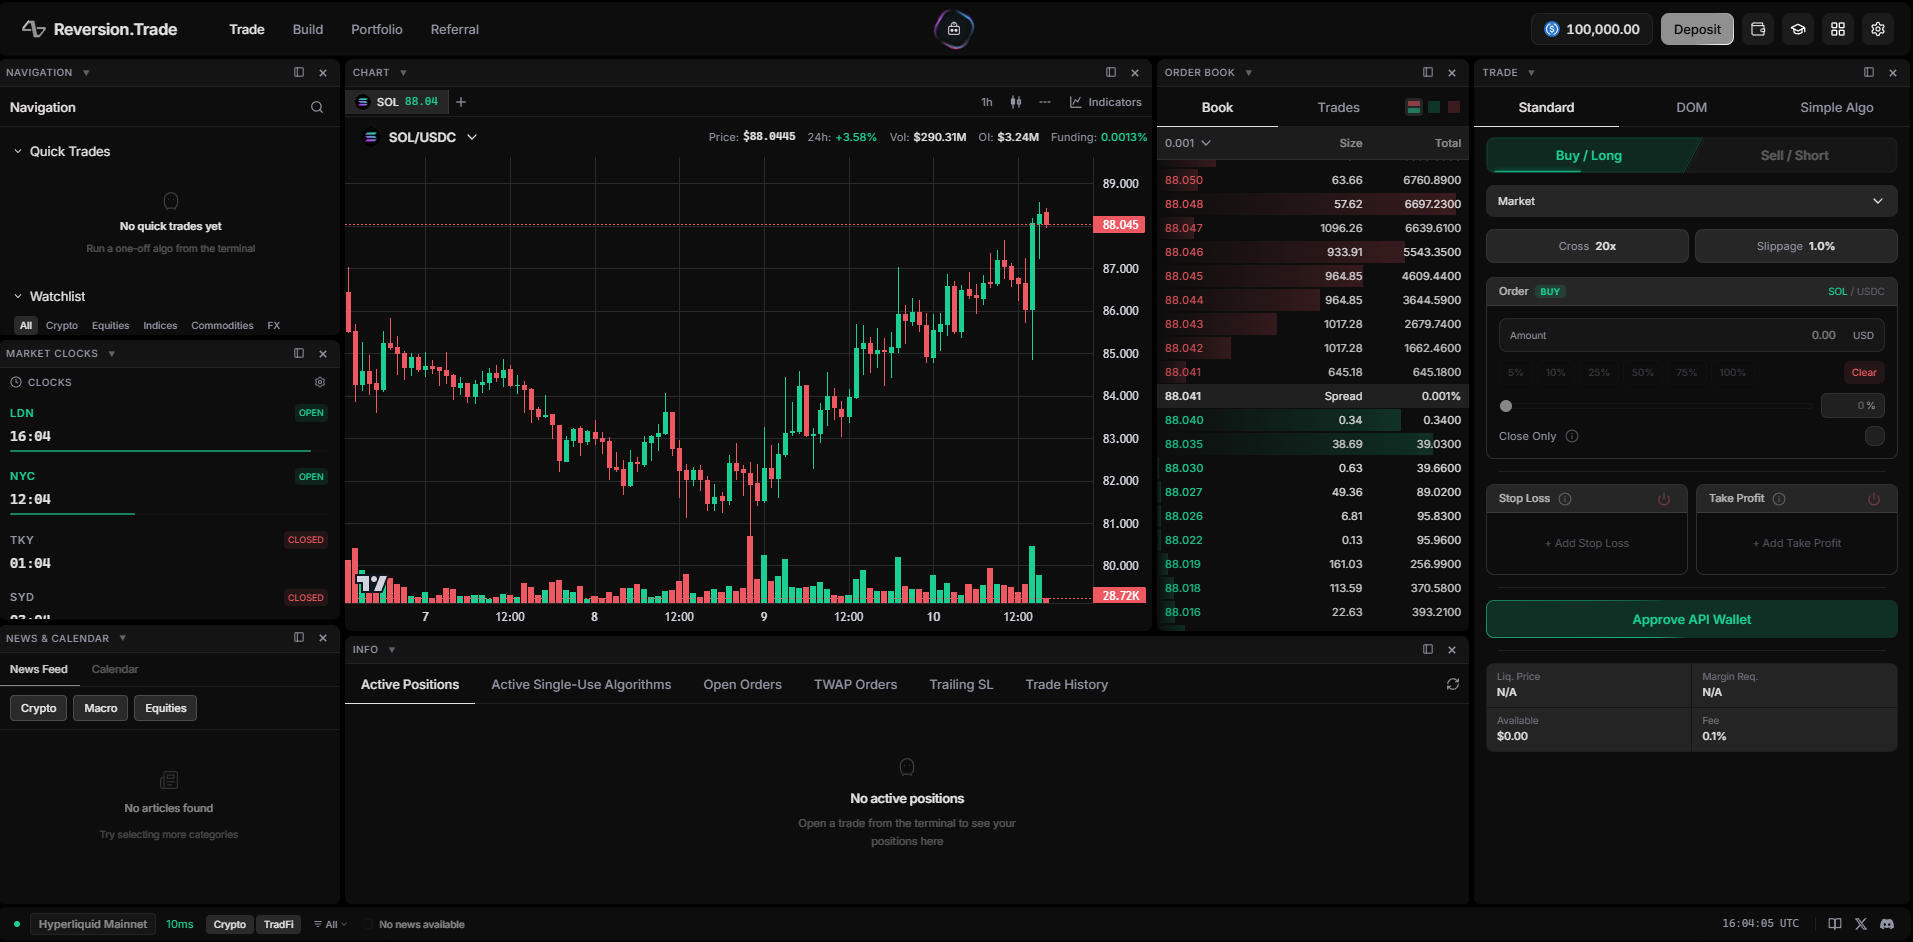Click the search icon in the Navigation panel
This screenshot has width=1913, height=942.
coord(316,107)
